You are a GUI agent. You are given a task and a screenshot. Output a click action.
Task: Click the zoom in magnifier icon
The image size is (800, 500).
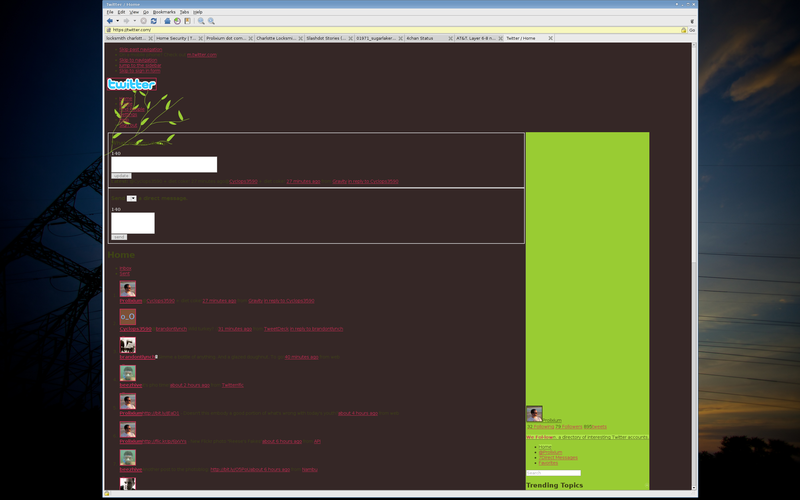point(201,20)
